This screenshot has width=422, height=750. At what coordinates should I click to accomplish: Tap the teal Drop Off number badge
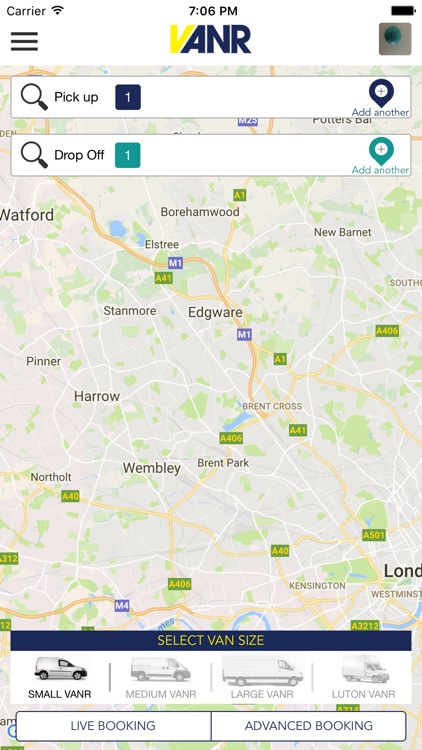pyautogui.click(x=128, y=155)
